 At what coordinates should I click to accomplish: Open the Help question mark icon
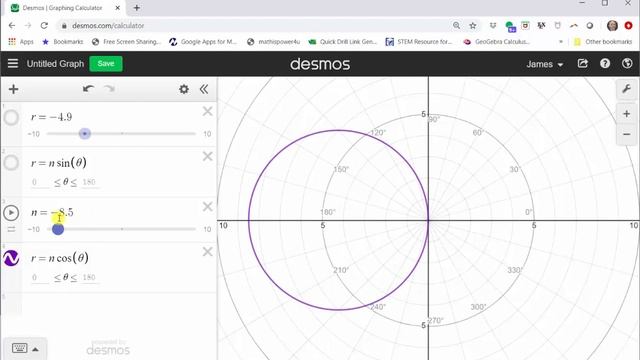[x=605, y=64]
